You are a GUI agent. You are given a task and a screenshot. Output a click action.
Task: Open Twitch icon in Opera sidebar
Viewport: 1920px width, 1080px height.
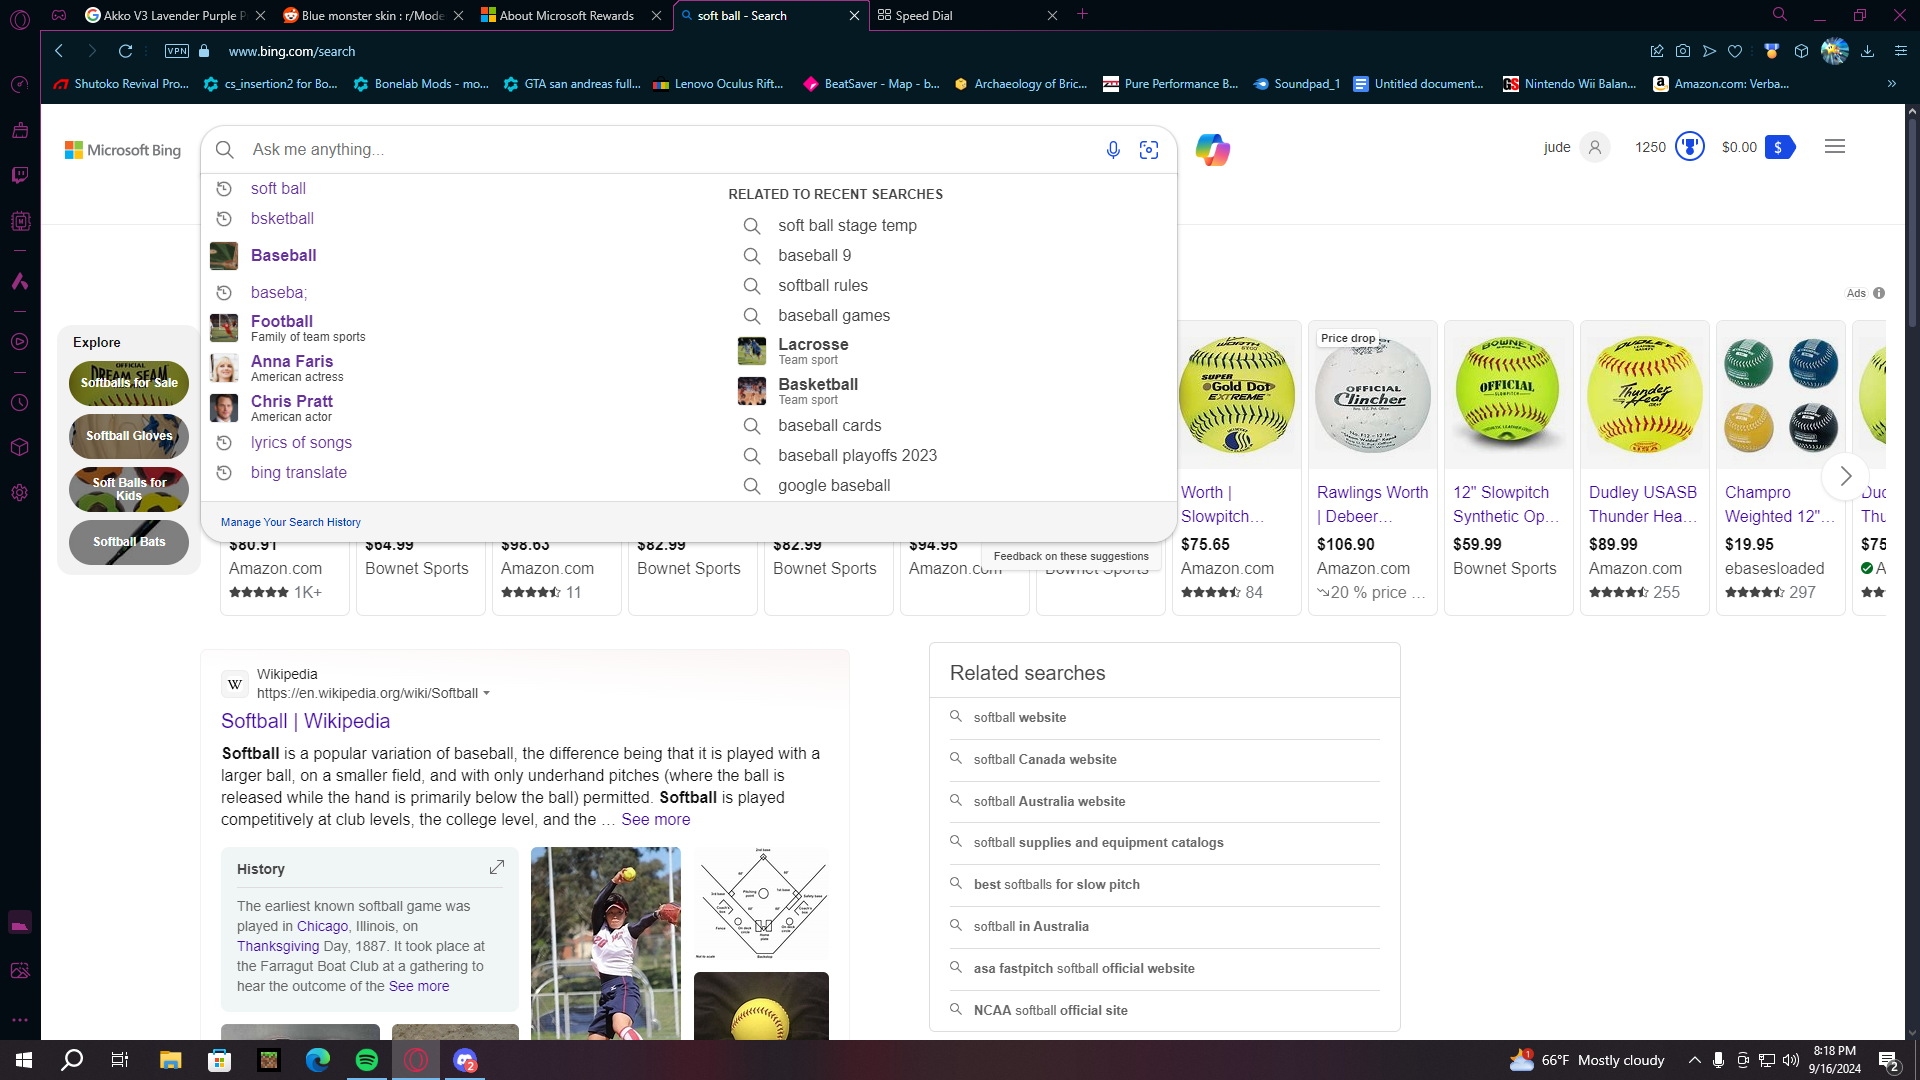point(19,175)
